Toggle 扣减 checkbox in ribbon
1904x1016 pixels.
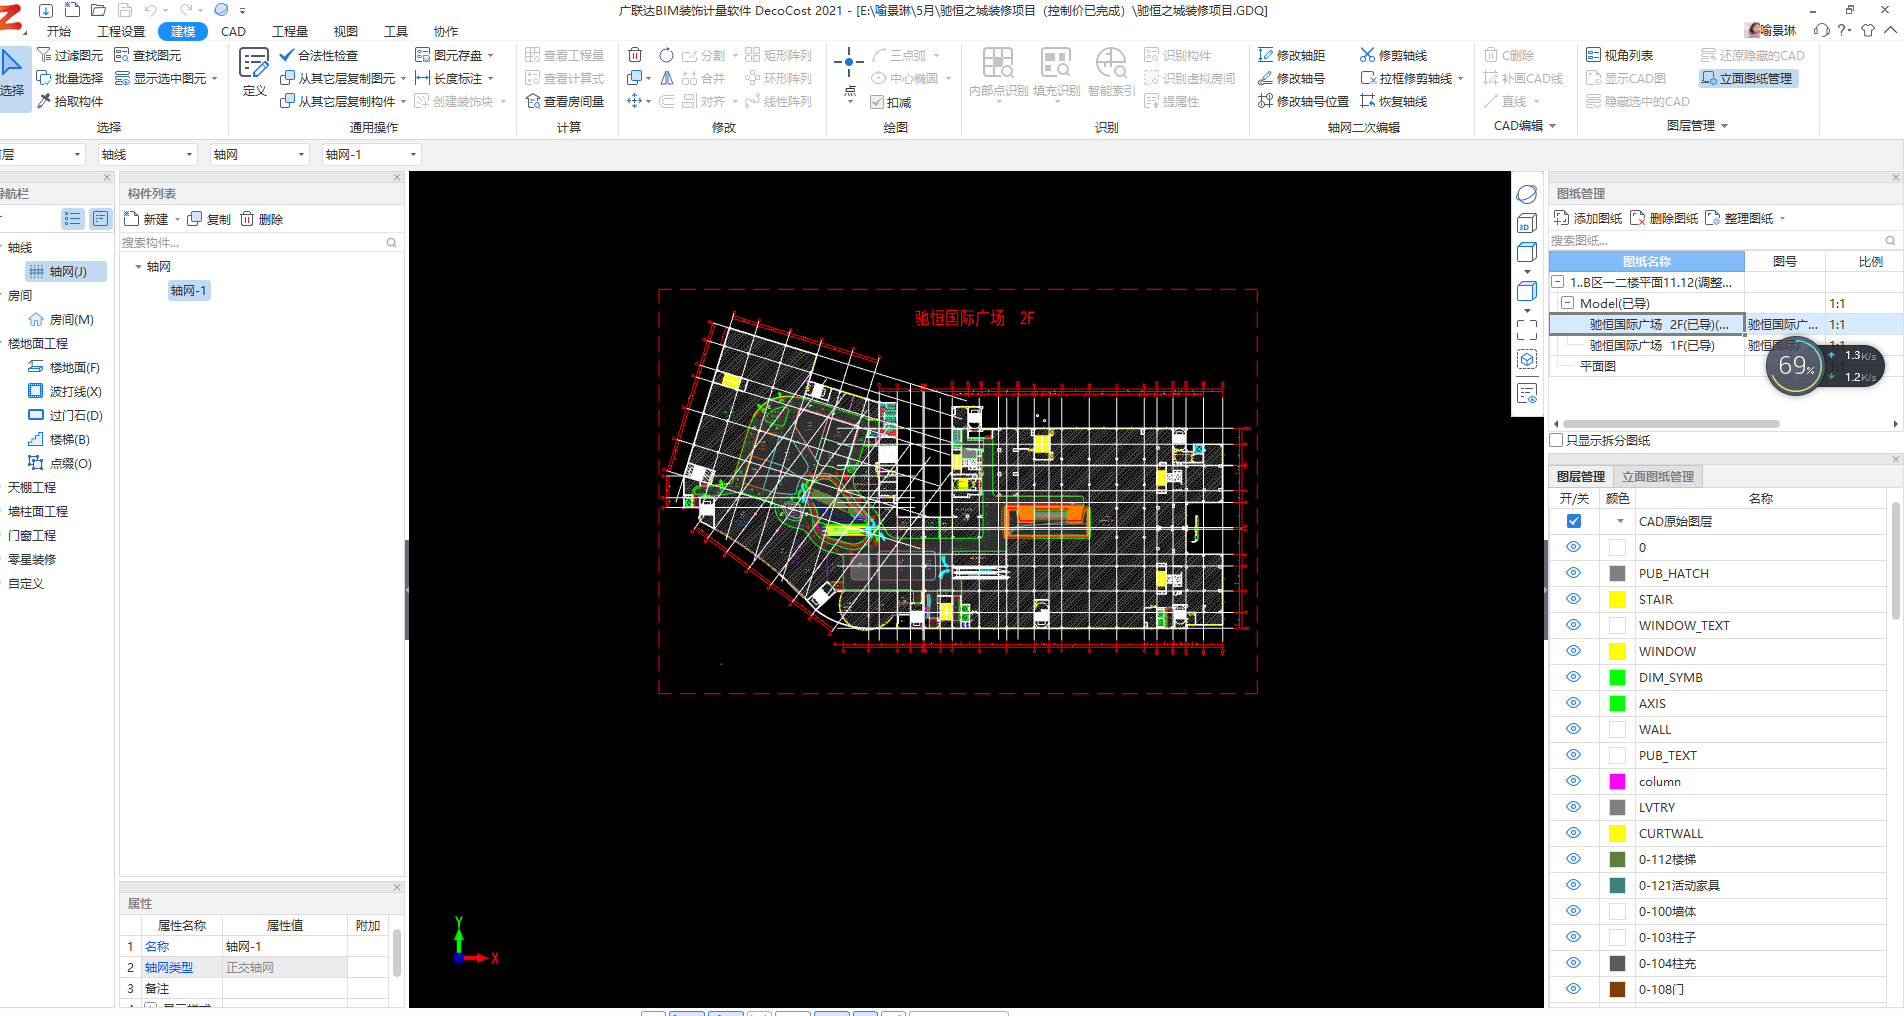(x=877, y=102)
